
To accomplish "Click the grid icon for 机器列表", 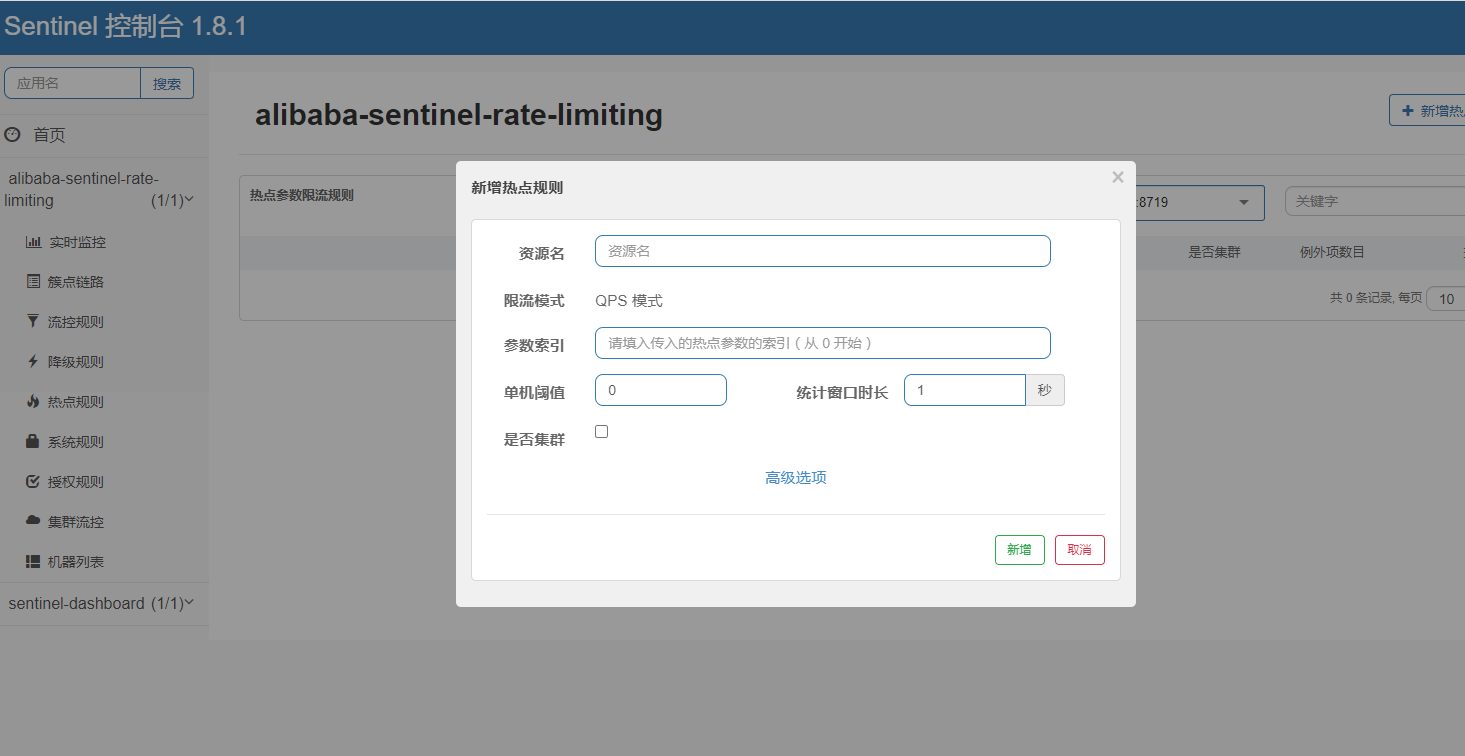I will coord(33,561).
